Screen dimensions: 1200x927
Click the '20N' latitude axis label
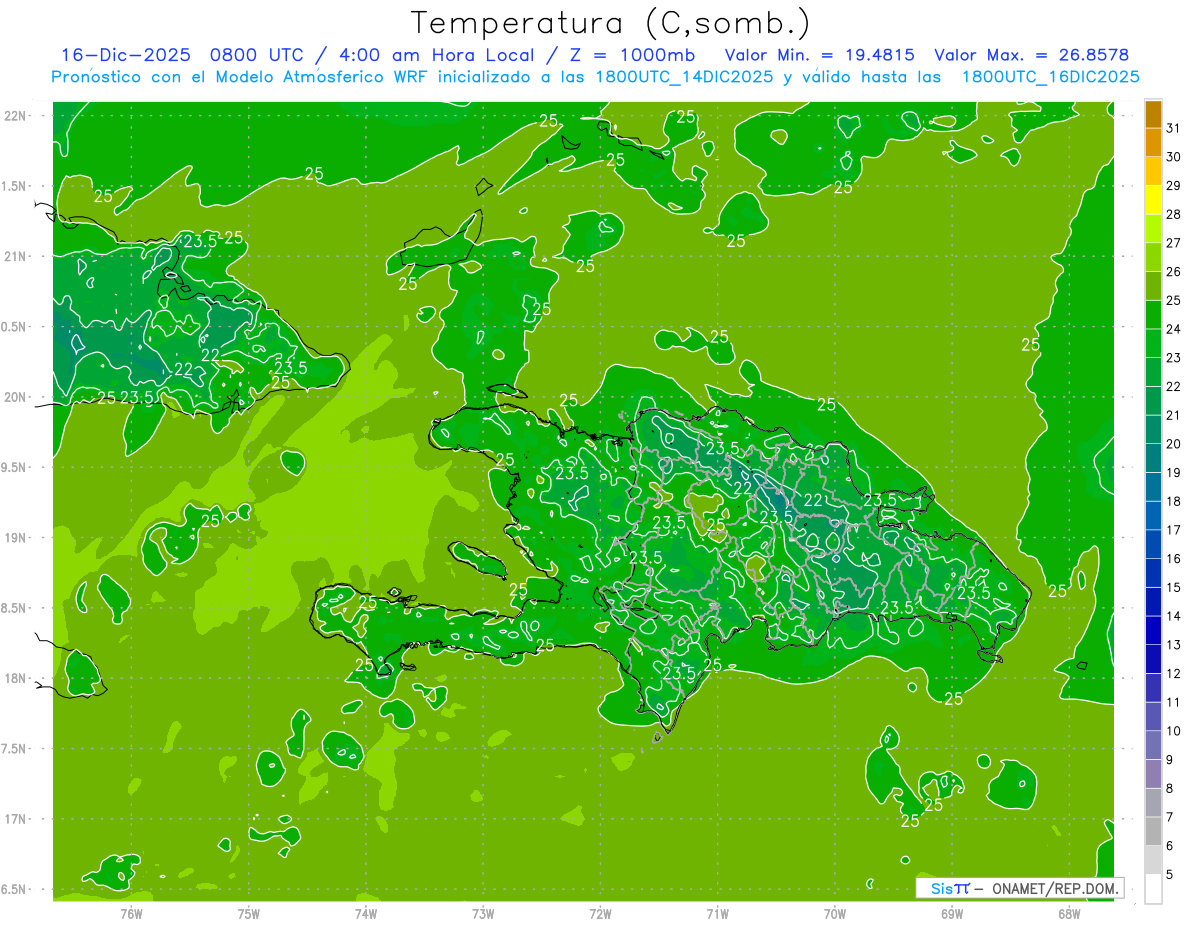pos(16,397)
